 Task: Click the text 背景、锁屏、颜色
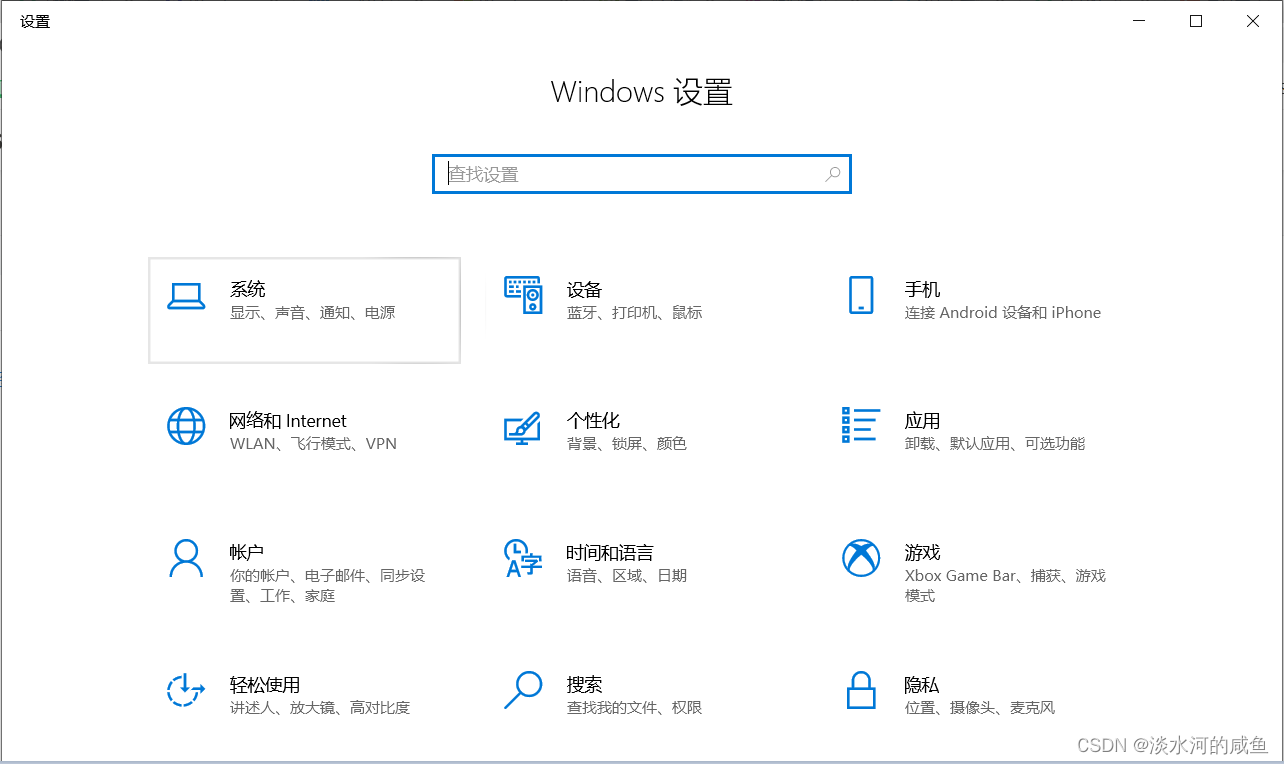pyautogui.click(x=626, y=444)
